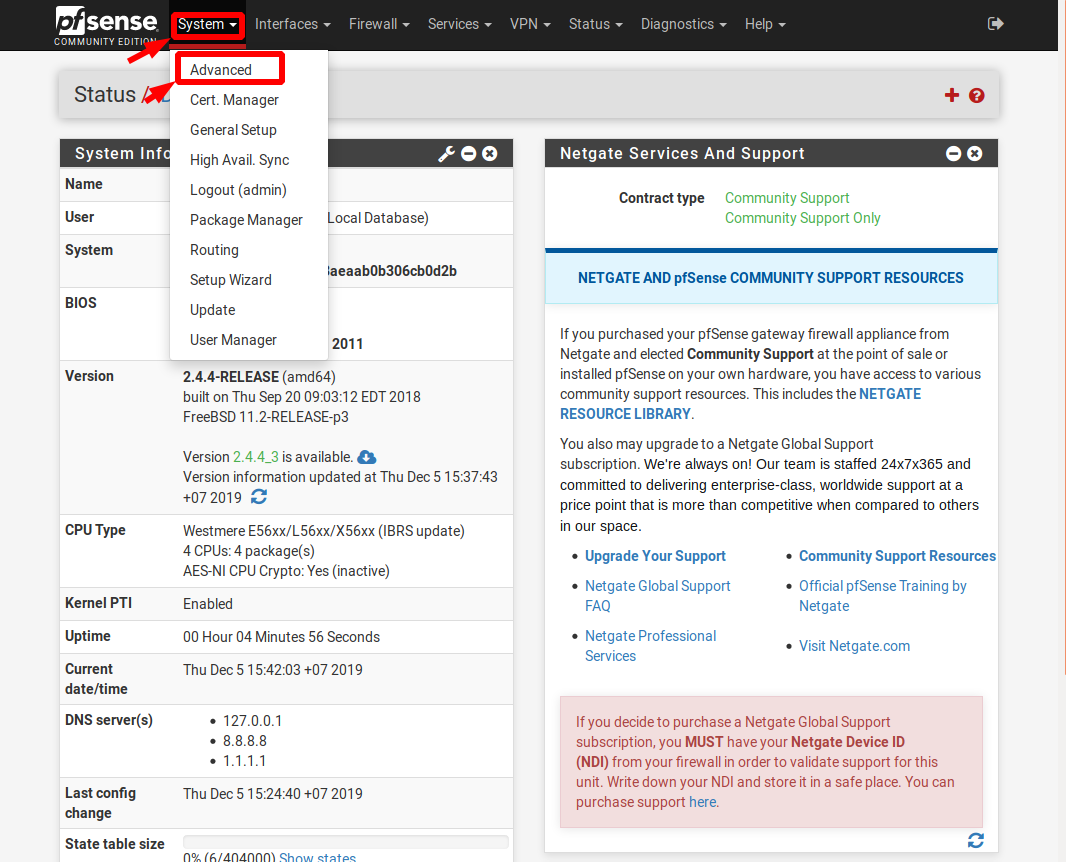This screenshot has width=1066, height=862.
Task: Close the System Information widget
Action: [x=489, y=154]
